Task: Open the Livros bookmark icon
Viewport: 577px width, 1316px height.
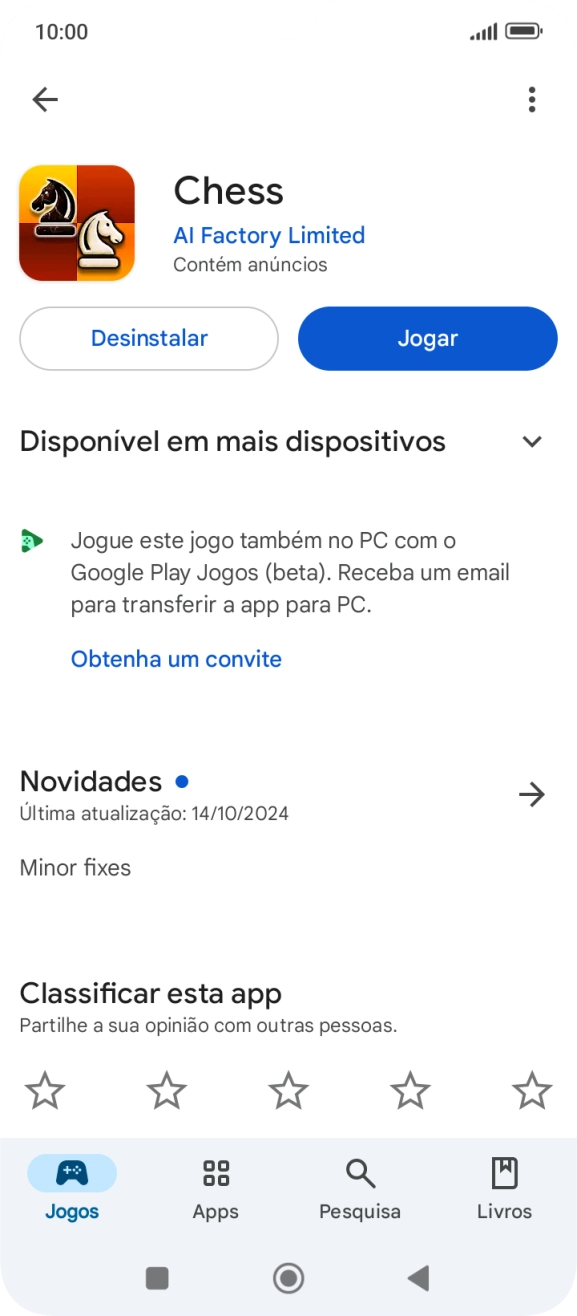Action: pos(504,1172)
